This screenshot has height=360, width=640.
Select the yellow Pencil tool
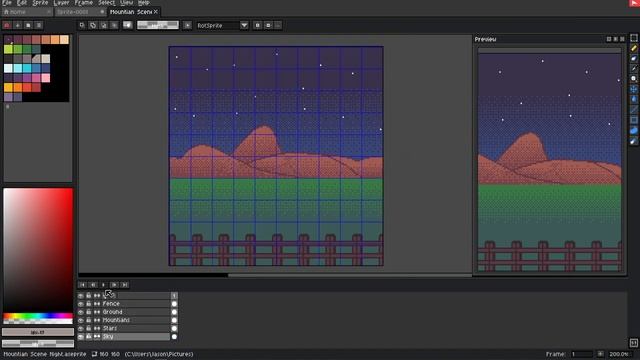633,48
